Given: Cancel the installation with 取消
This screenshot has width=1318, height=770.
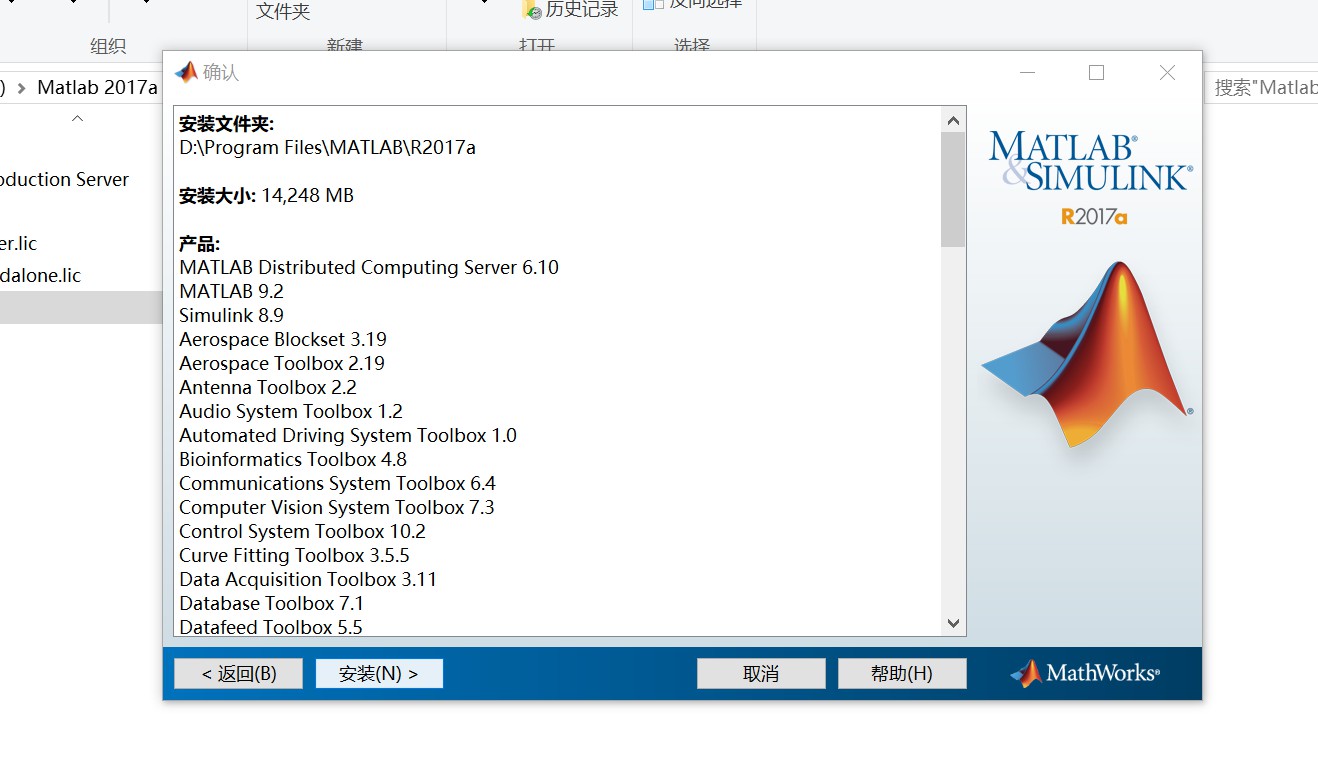Looking at the screenshot, I should pyautogui.click(x=761, y=673).
